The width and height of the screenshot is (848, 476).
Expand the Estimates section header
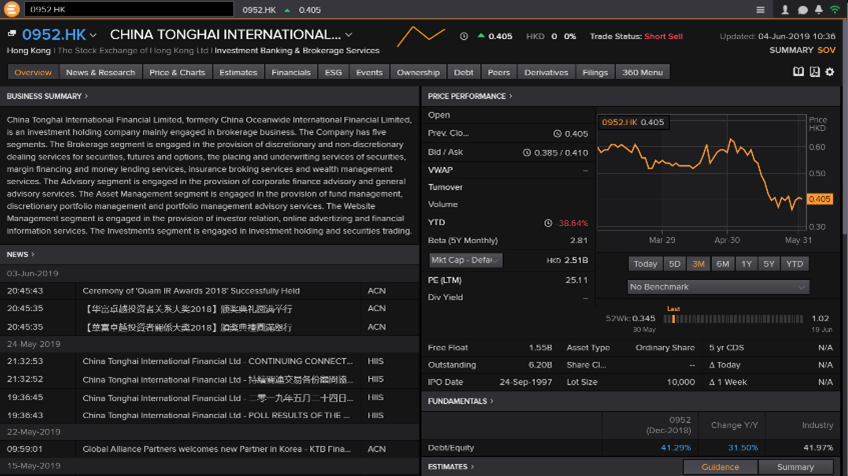450,467
